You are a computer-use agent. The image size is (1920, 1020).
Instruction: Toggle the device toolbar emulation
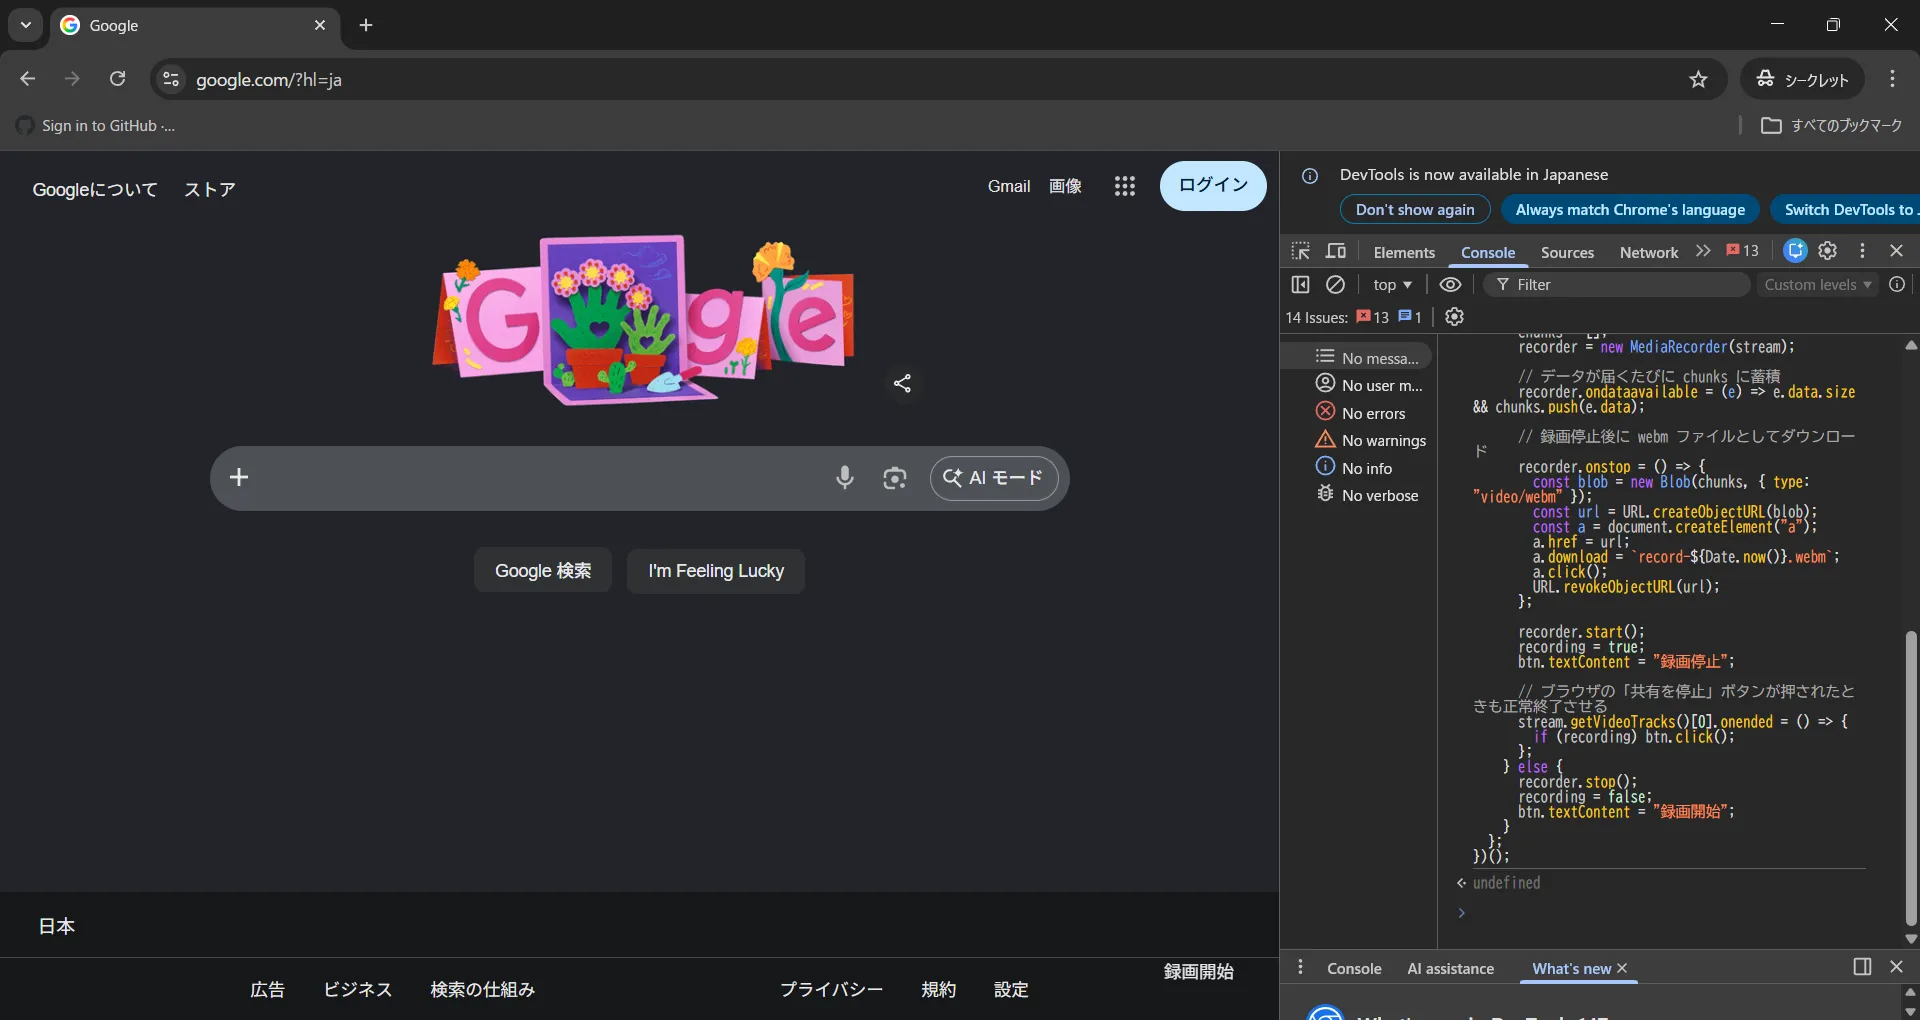(x=1336, y=251)
